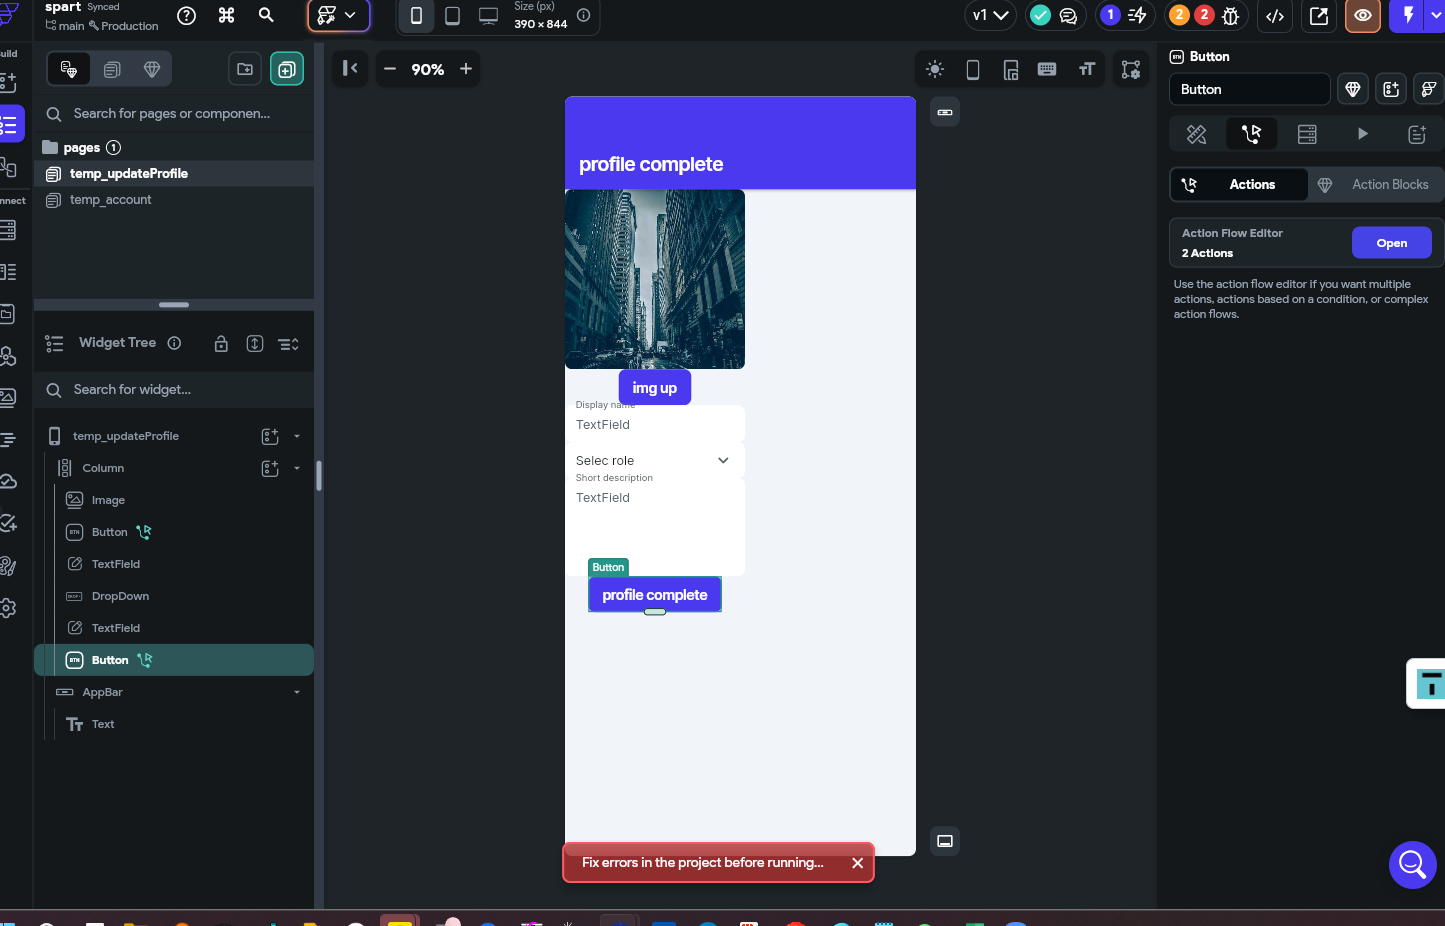Click the green add page button

(287, 69)
